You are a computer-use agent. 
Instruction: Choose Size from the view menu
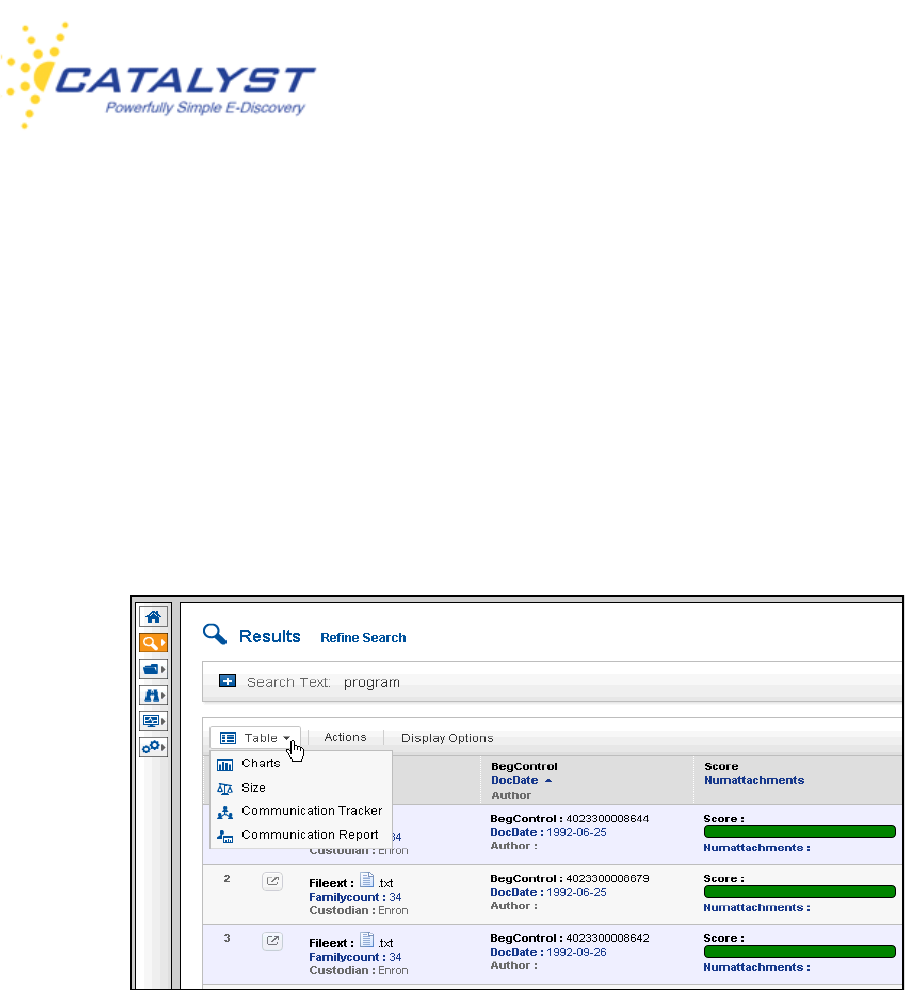coord(253,788)
